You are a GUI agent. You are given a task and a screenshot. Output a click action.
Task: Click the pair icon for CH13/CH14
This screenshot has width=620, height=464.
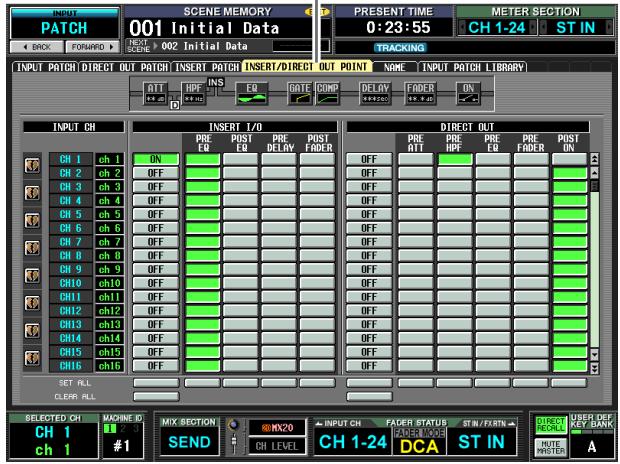(32, 331)
